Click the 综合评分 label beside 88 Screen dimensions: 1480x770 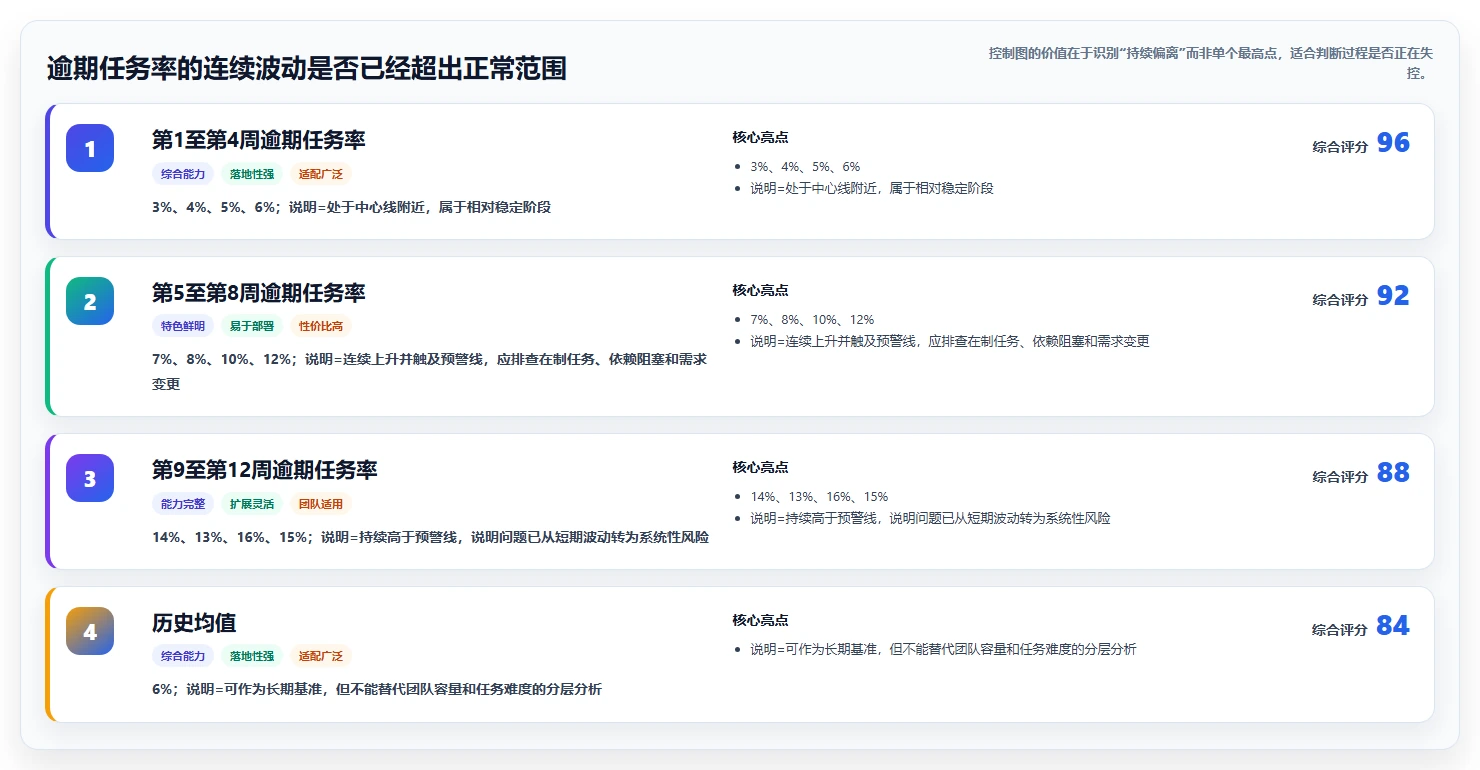[x=1340, y=477]
